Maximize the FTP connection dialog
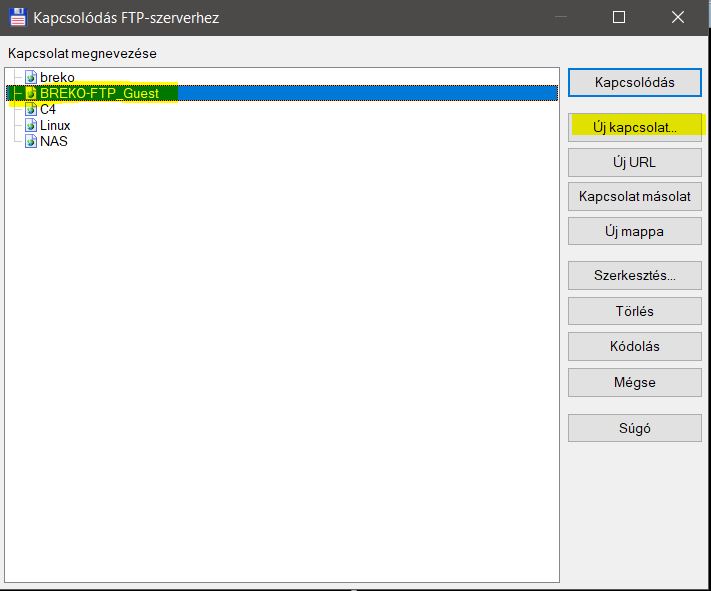 tap(619, 17)
